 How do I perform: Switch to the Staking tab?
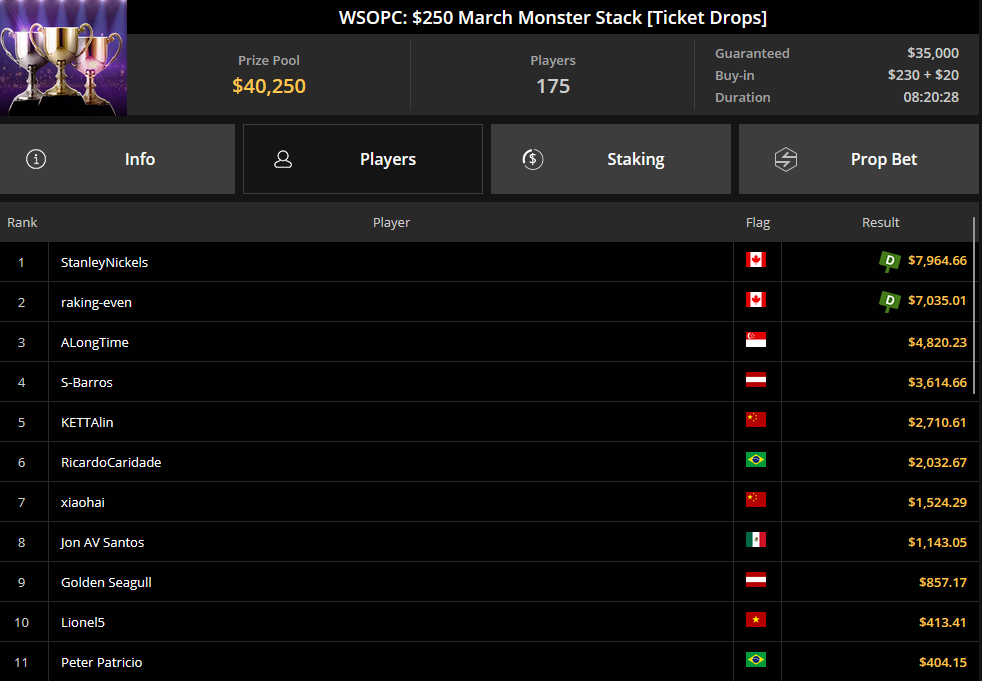pos(611,159)
